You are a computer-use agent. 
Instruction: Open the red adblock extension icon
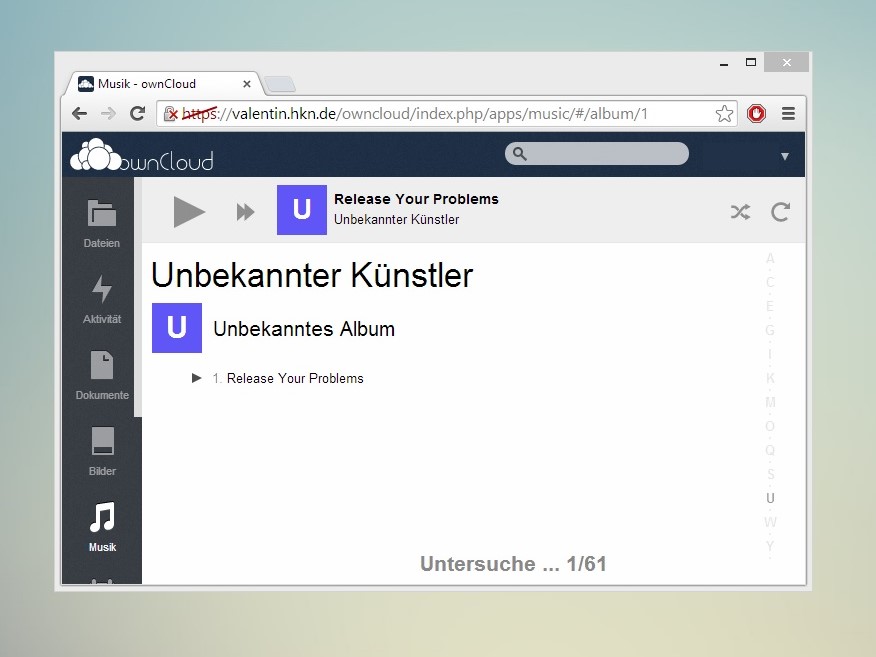point(756,114)
